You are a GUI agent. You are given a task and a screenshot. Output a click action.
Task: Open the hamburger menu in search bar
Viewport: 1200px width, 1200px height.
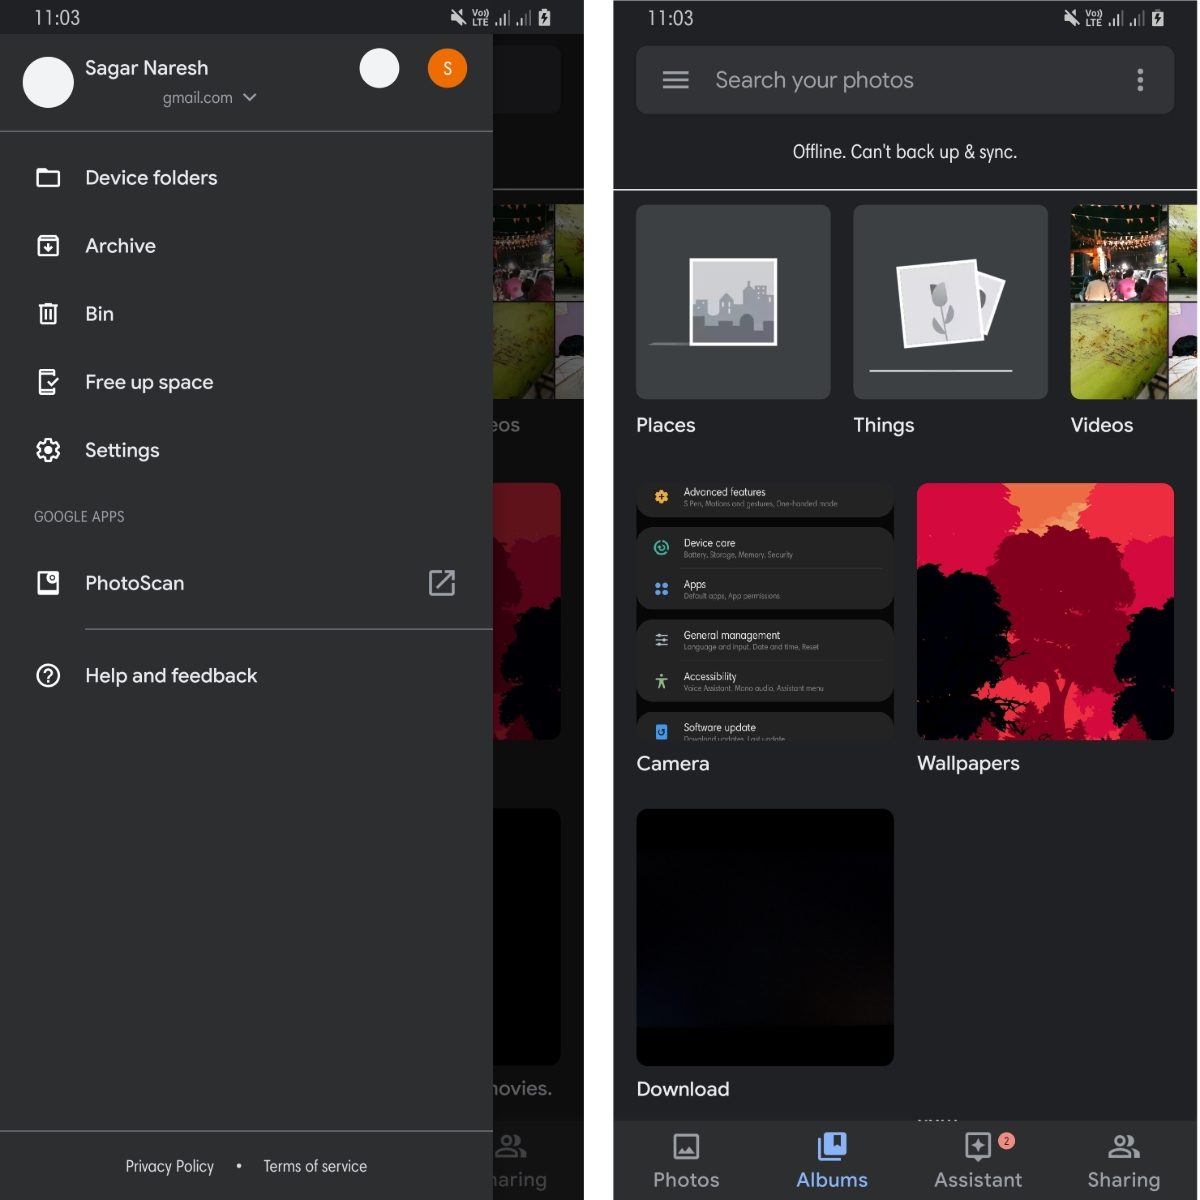click(x=675, y=80)
